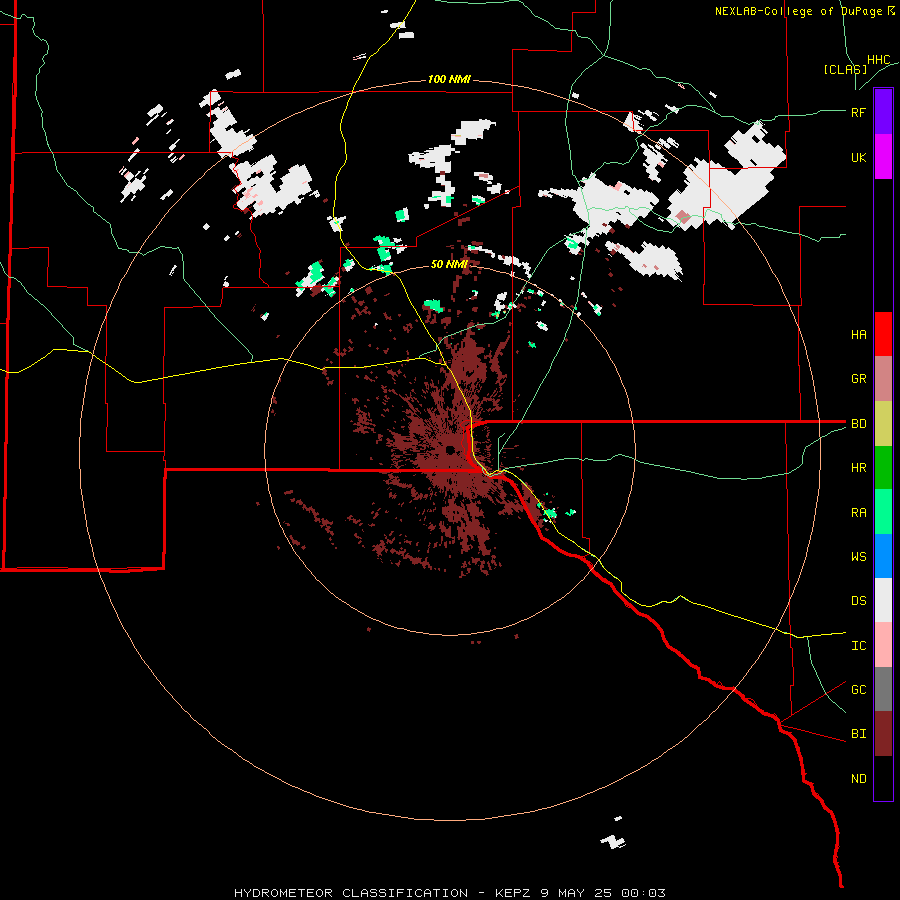Click the HA red legend swatch
This screenshot has height=900, width=900.
[883, 334]
